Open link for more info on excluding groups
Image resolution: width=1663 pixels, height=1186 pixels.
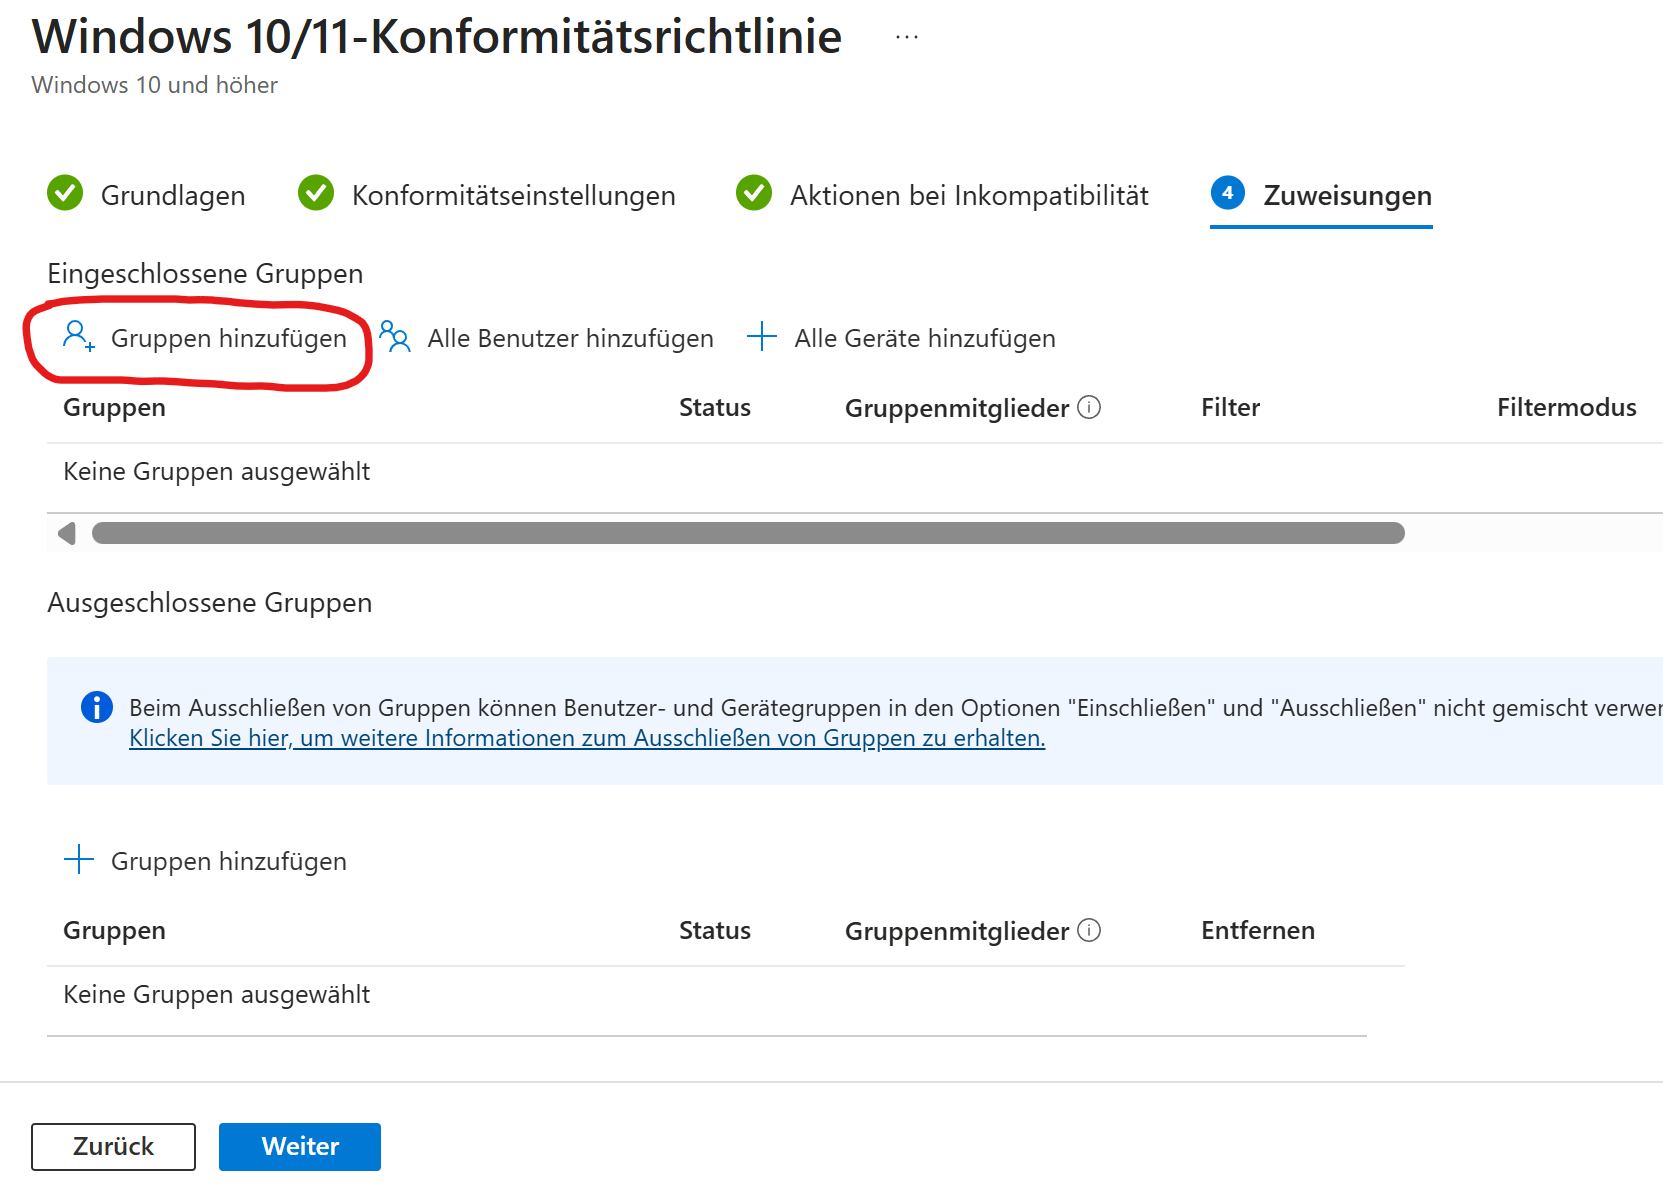(587, 738)
